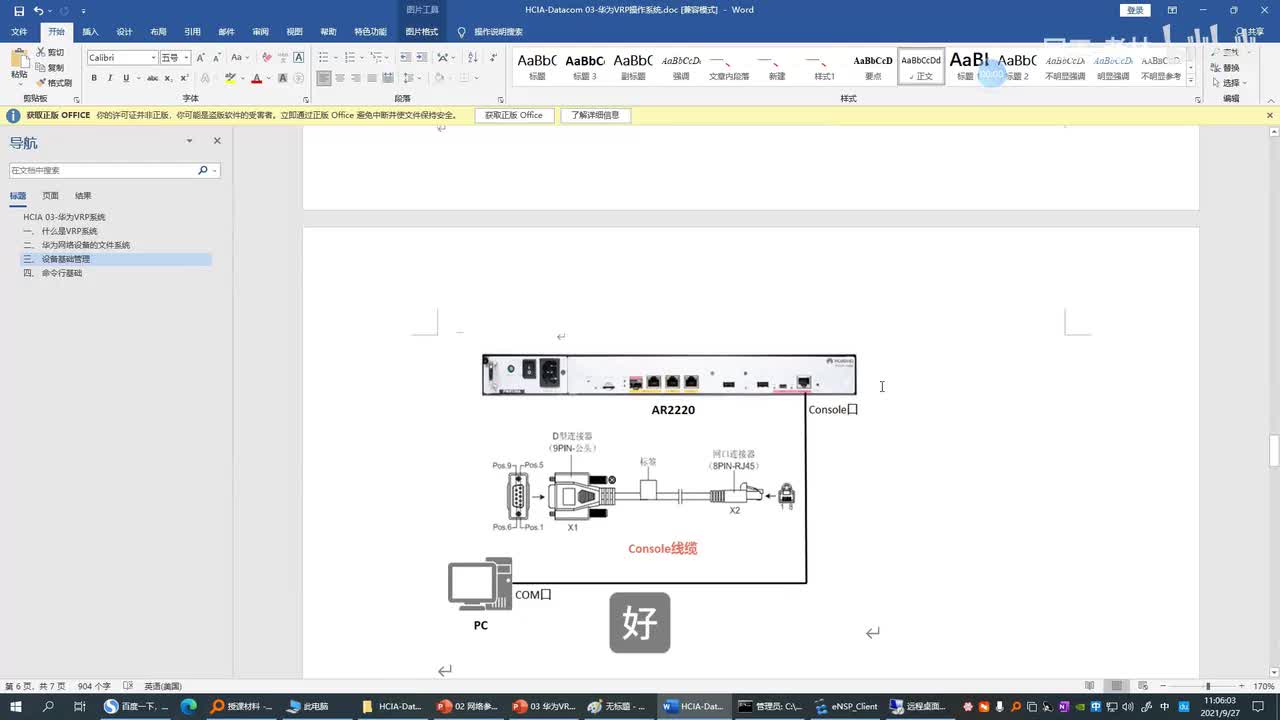
Task: Open the 选择 selection dropdown
Action: [x=1232, y=83]
